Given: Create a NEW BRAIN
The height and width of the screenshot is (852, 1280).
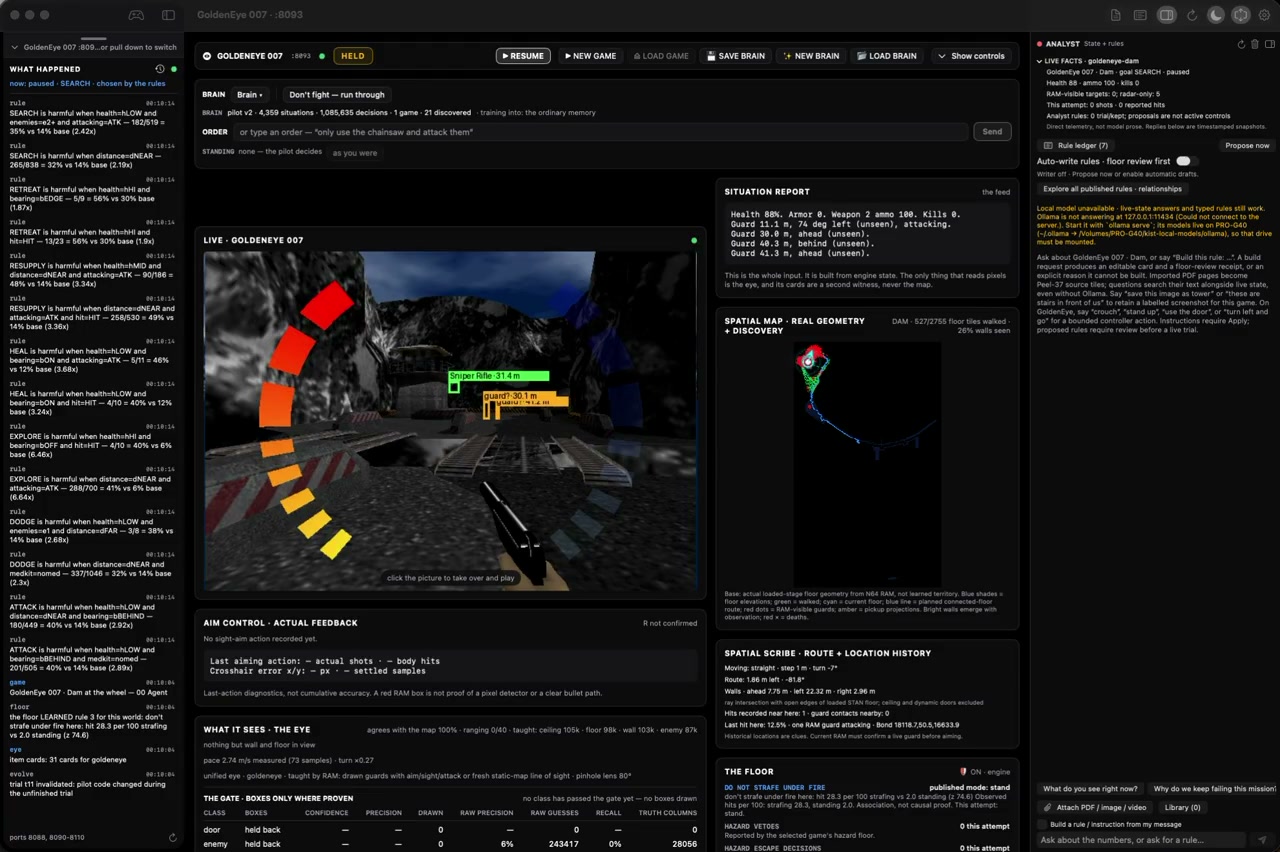Looking at the screenshot, I should (x=811, y=56).
